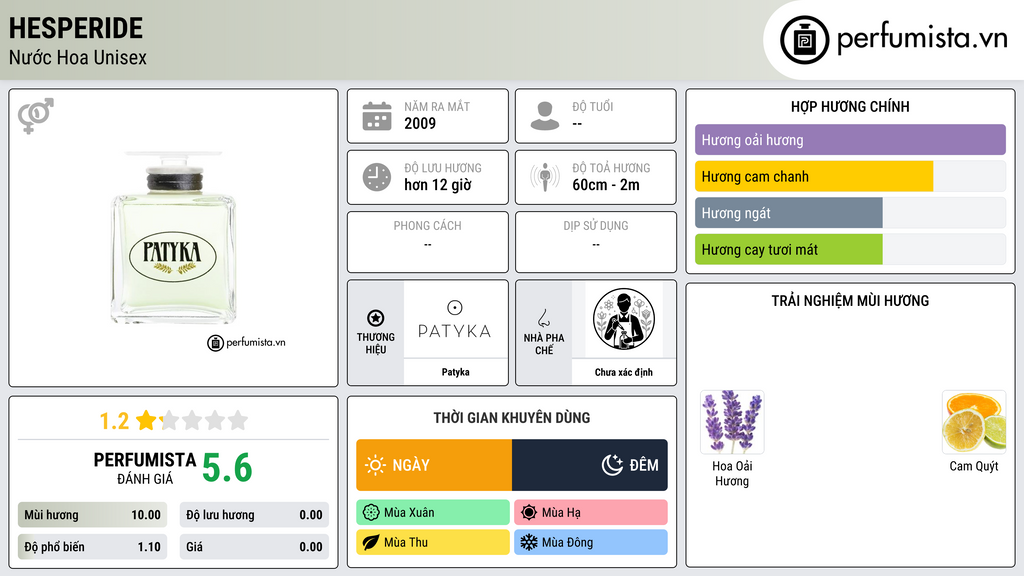The image size is (1024, 576).
Task: Open the Cam Quýt citrus note image
Action: click(x=974, y=422)
